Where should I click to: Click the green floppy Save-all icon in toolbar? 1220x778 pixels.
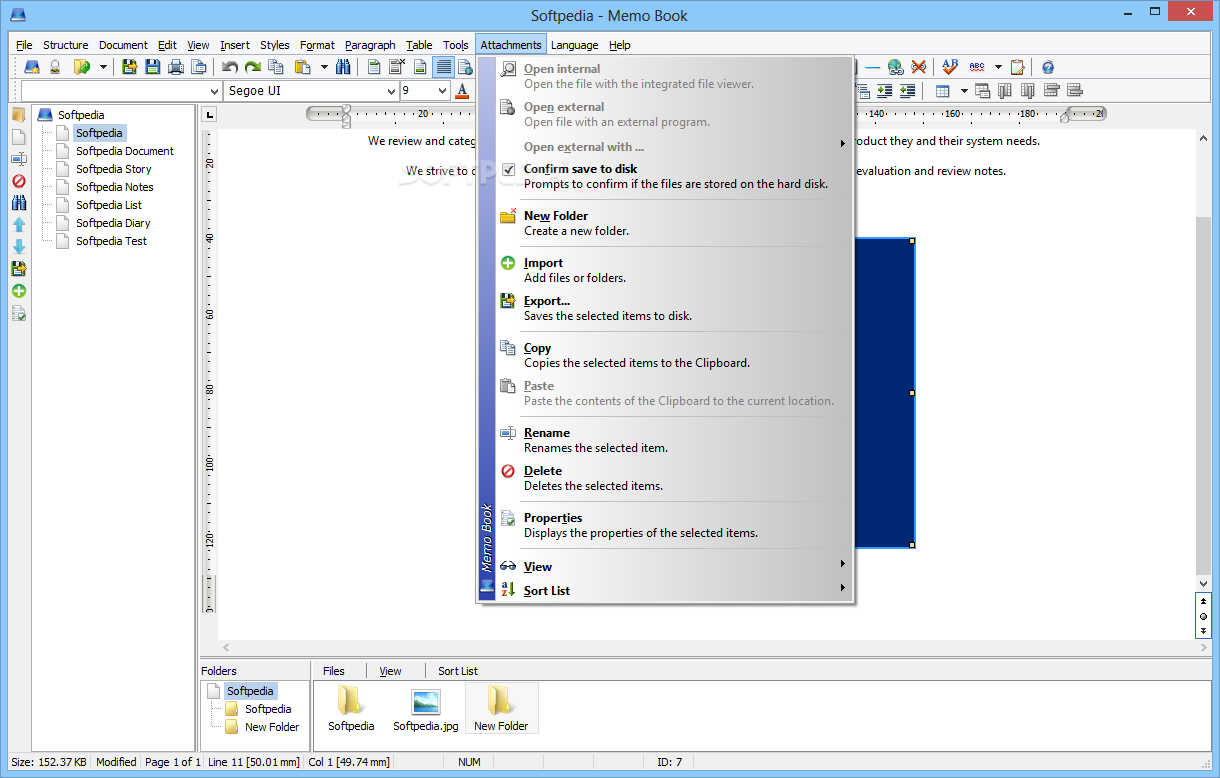pos(129,67)
